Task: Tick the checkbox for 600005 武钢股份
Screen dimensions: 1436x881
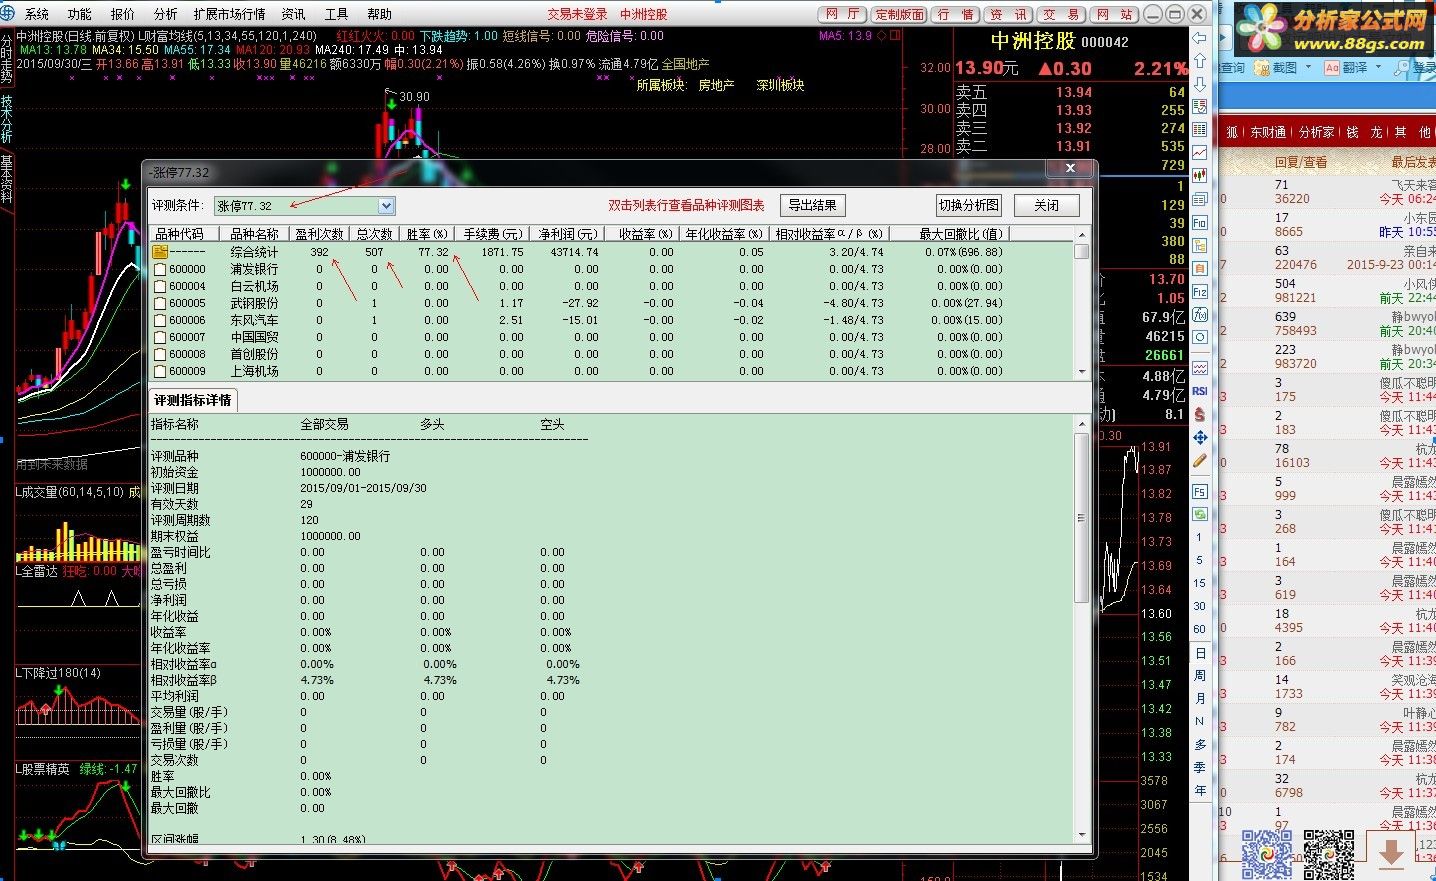Action: [160, 303]
